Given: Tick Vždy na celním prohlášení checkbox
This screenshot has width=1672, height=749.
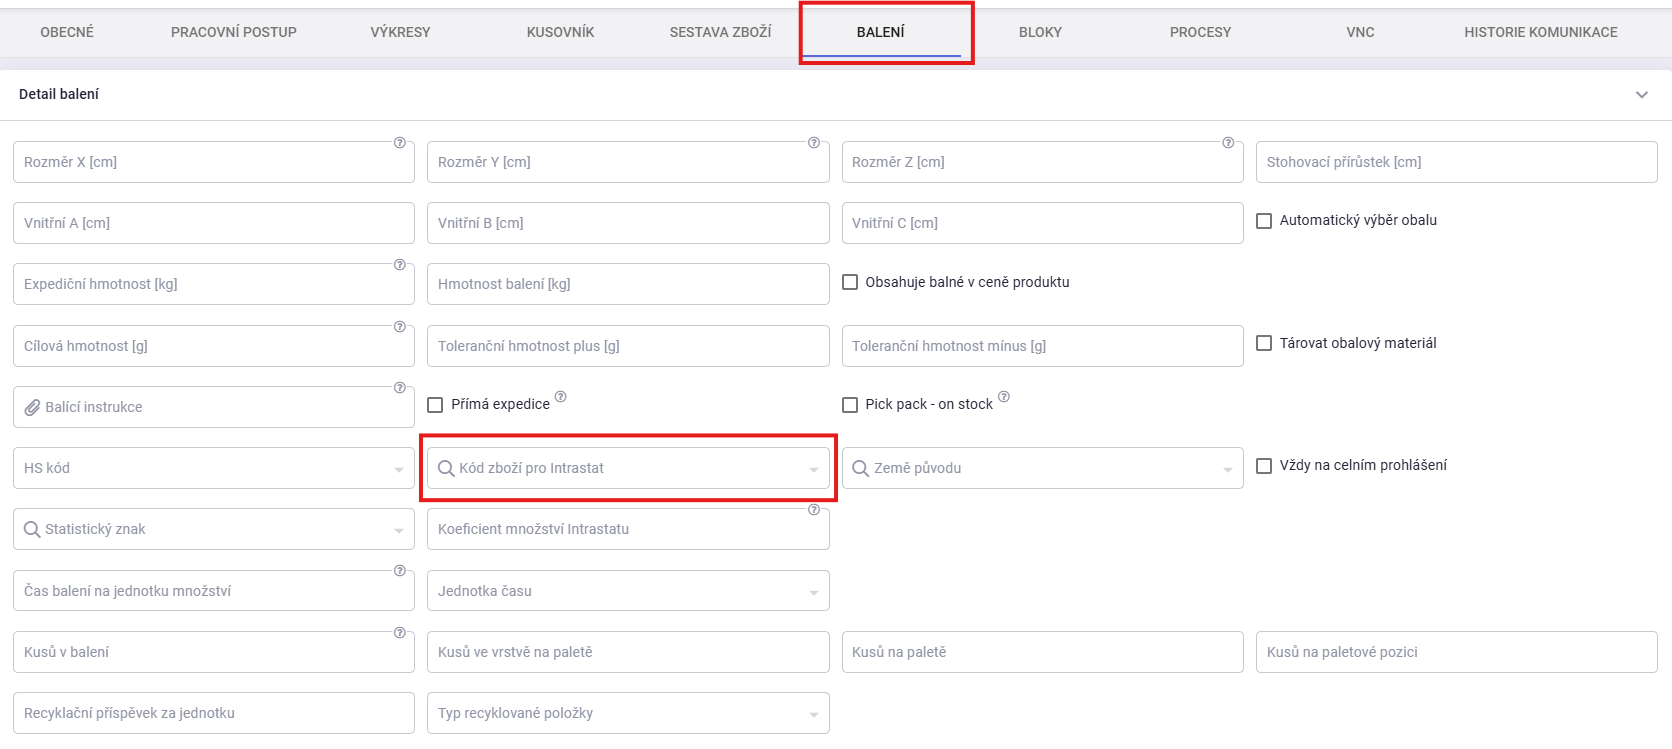Looking at the screenshot, I should [x=1264, y=466].
